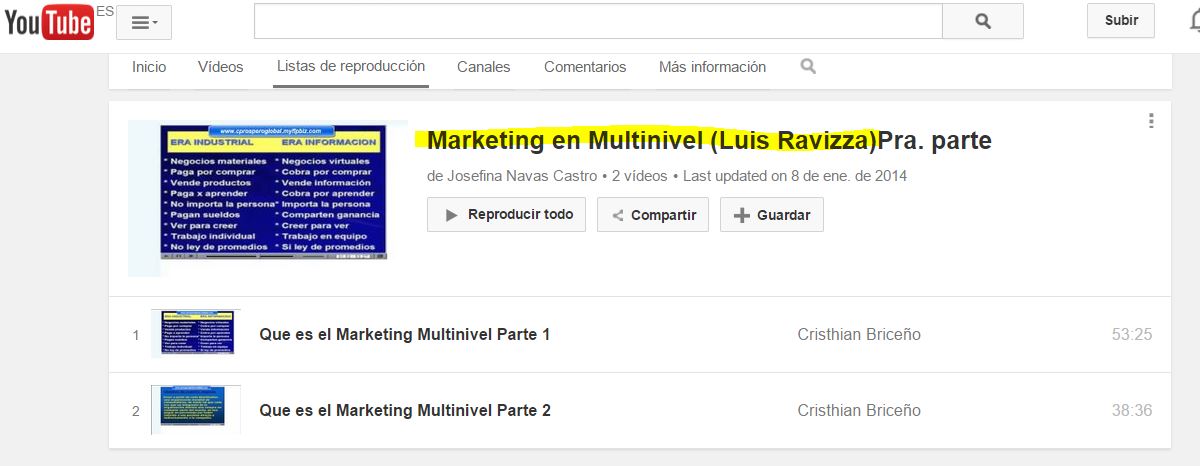1200x466 pixels.
Task: Click the channel search magnifier icon
Action: 808,67
